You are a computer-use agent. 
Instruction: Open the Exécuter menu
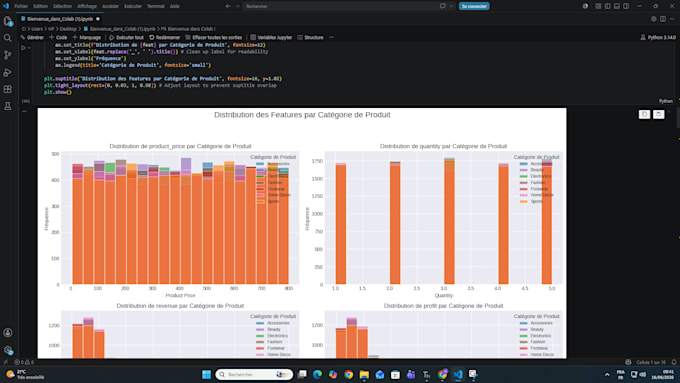coord(133,6)
